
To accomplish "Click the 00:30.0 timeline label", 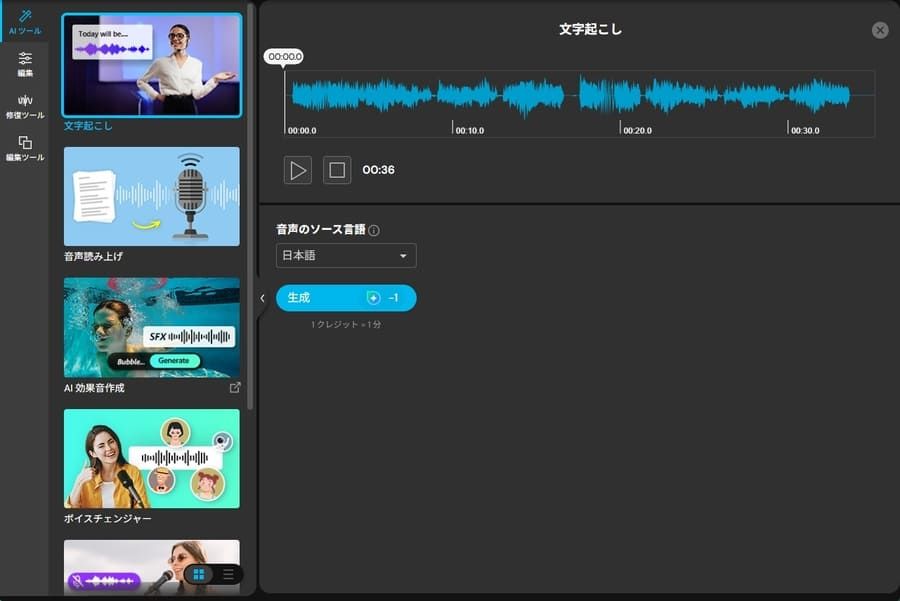I will (805, 130).
